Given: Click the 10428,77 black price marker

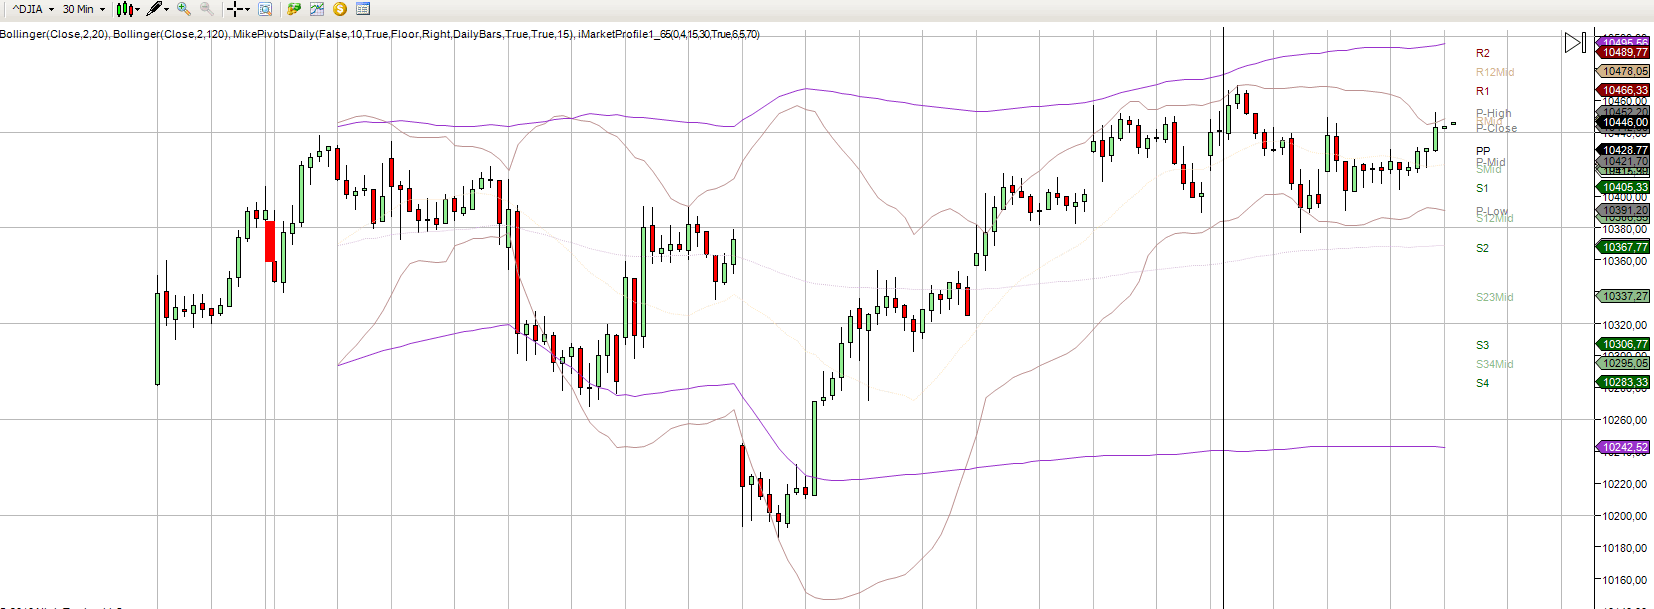Looking at the screenshot, I should (1623, 150).
